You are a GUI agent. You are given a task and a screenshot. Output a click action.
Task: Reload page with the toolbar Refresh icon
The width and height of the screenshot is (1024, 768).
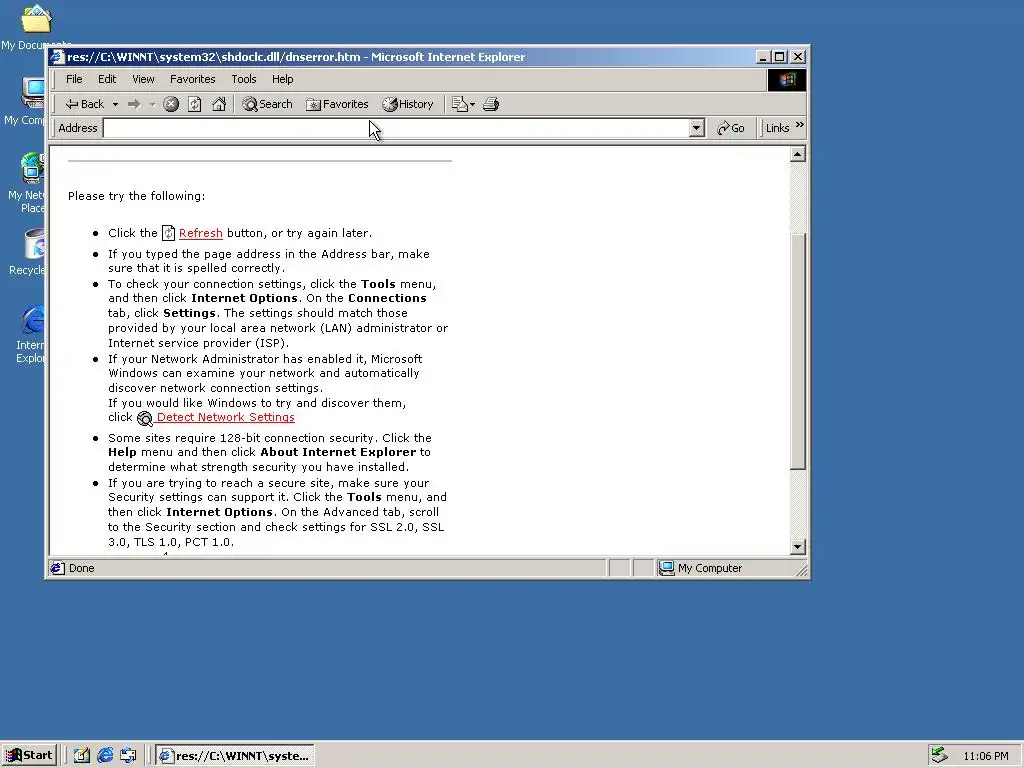pyautogui.click(x=195, y=104)
